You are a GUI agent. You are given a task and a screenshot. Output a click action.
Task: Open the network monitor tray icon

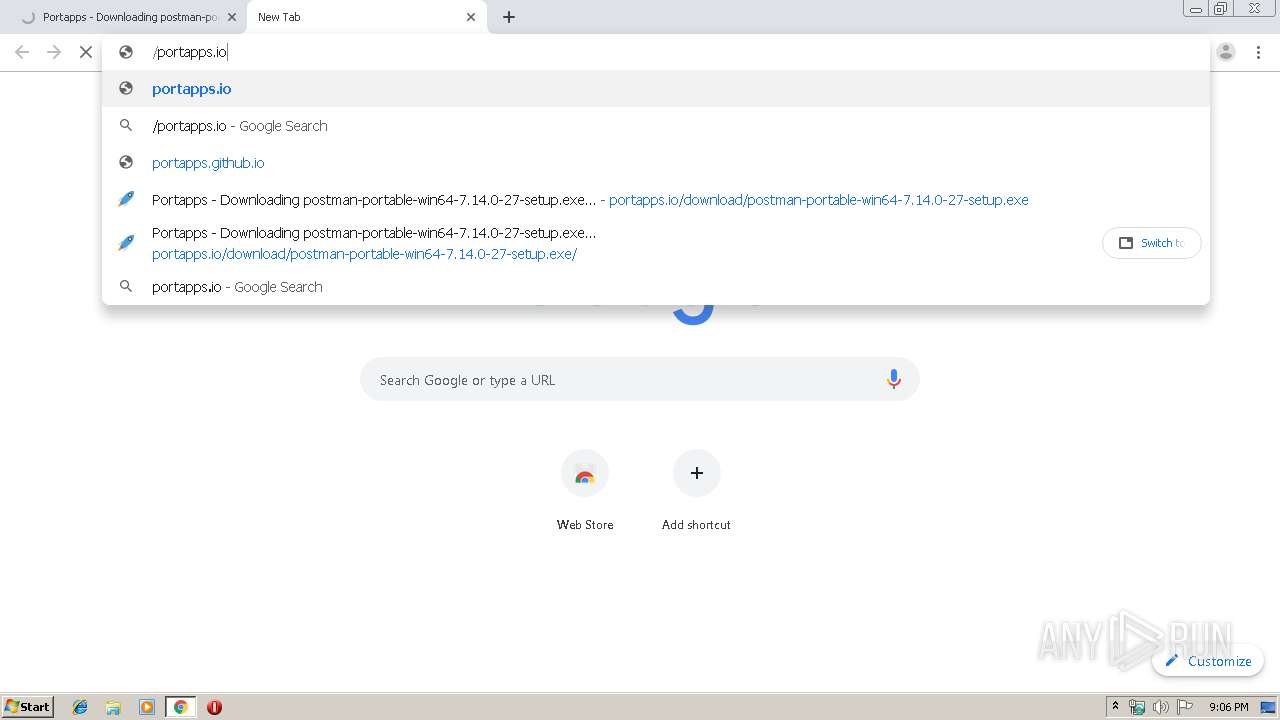(x=1137, y=707)
